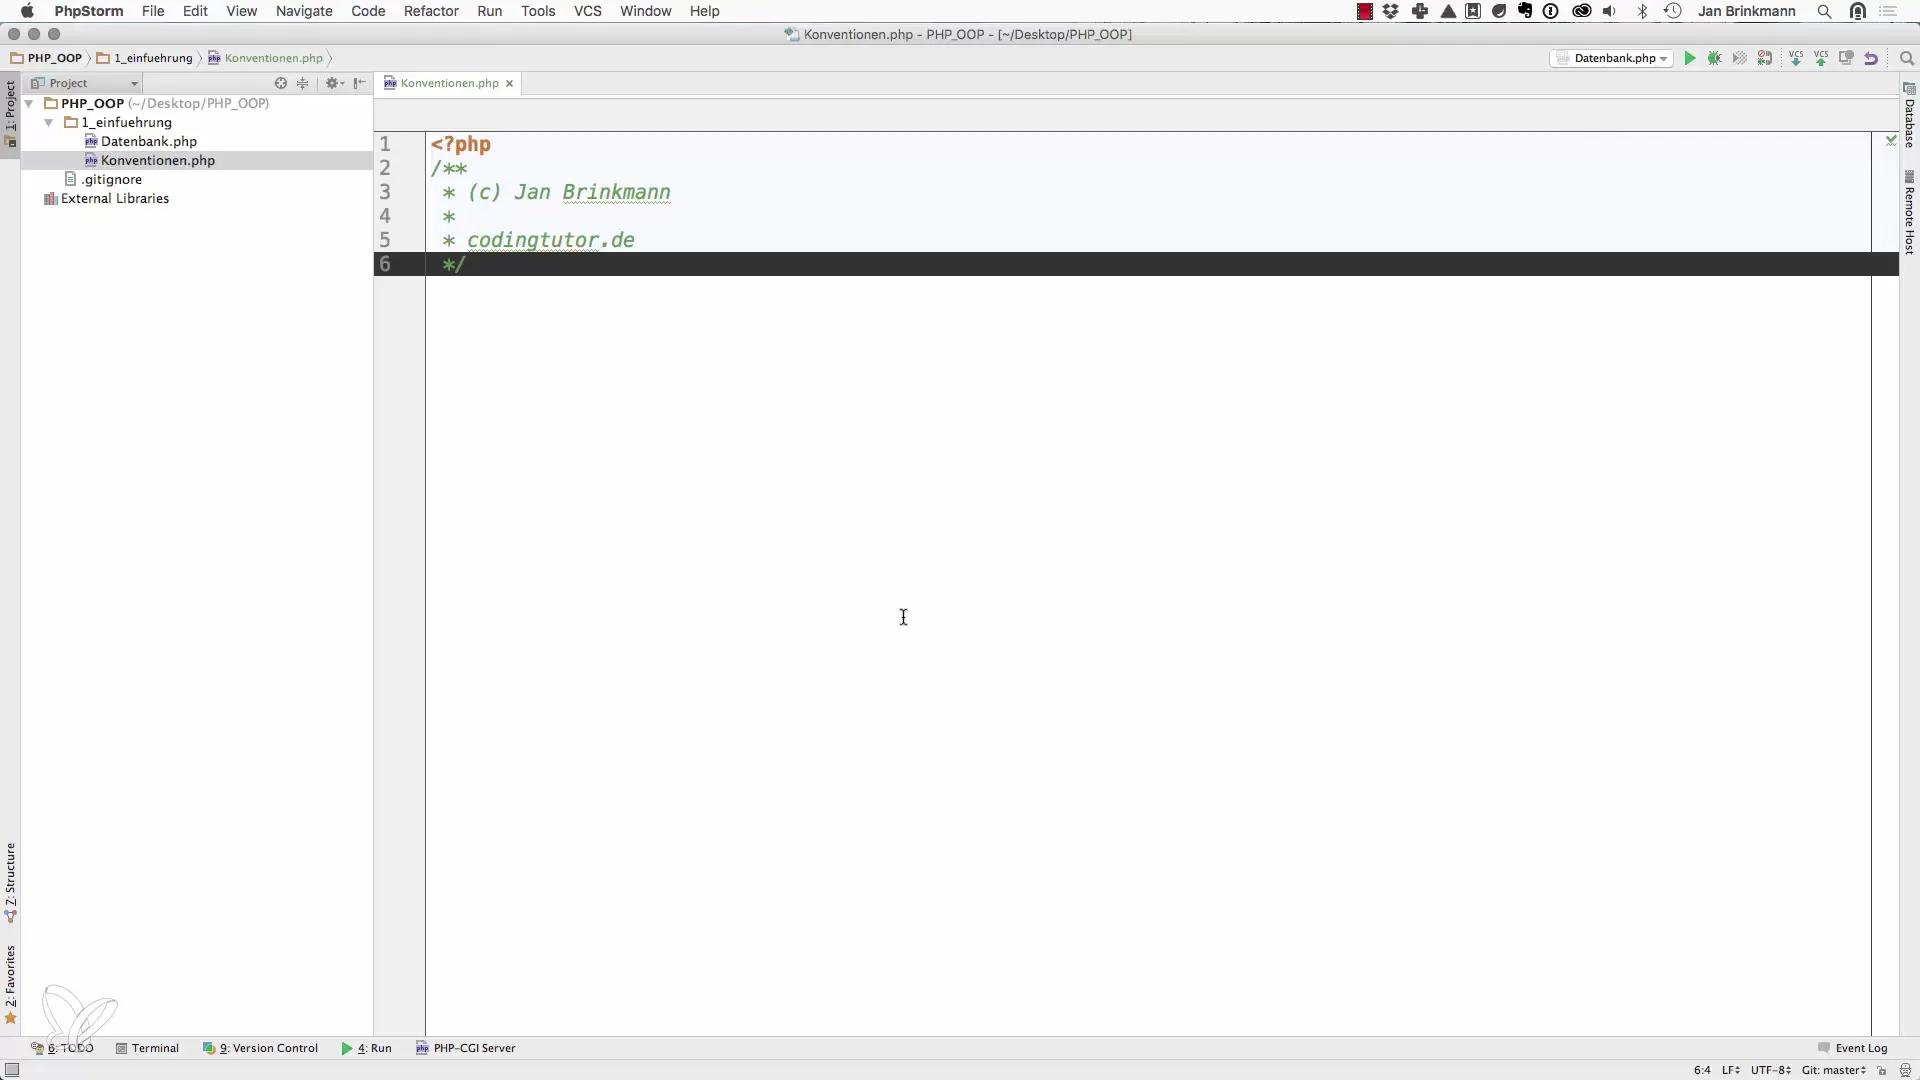Image resolution: width=1920 pixels, height=1080 pixels.
Task: Hide the Project tool window
Action: click(360, 83)
